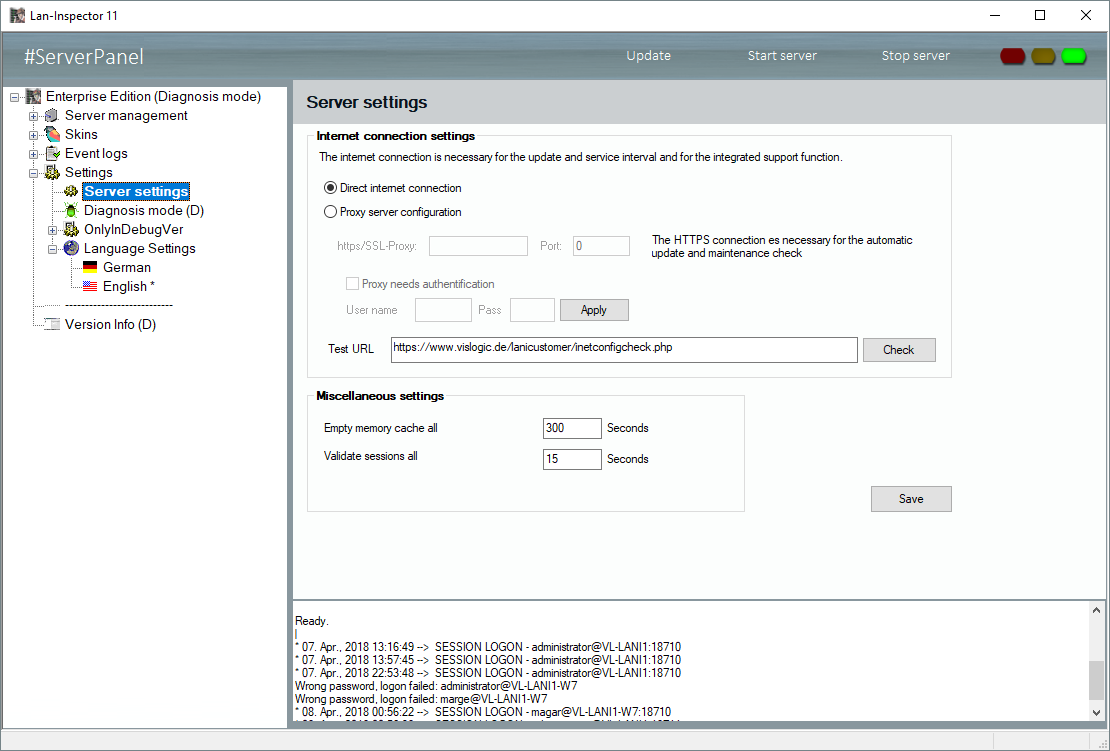Click the English flag icon

90,287
